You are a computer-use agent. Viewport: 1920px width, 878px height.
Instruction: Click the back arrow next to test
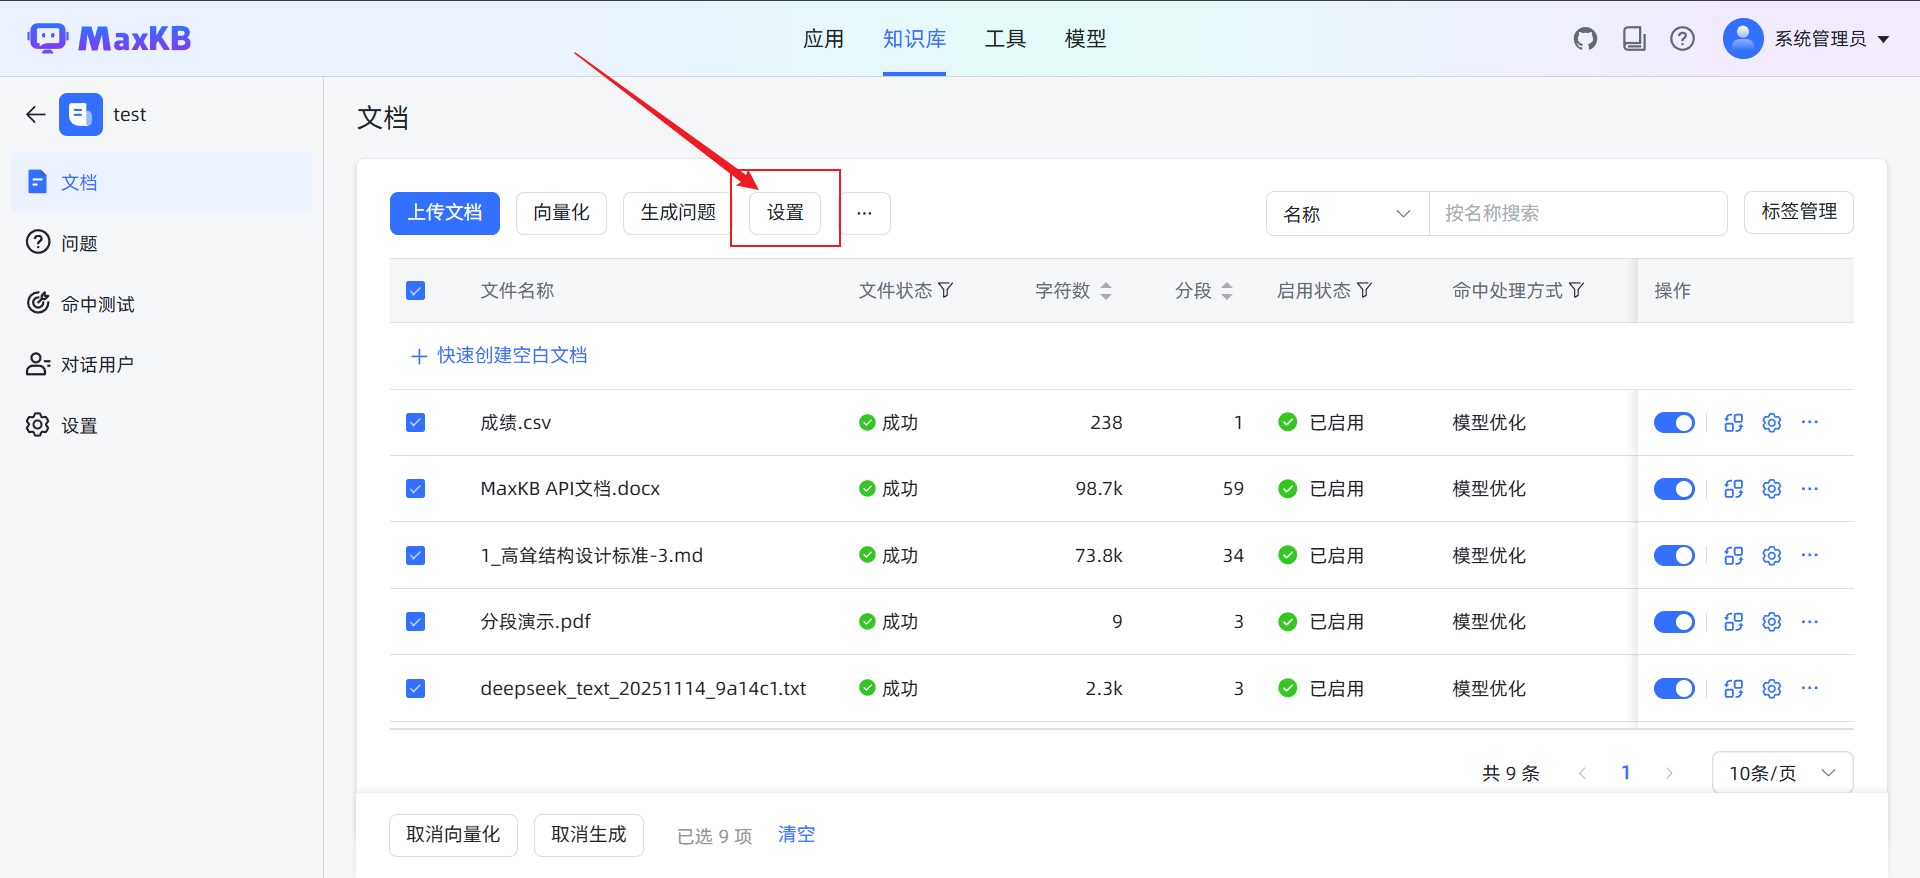coord(36,114)
